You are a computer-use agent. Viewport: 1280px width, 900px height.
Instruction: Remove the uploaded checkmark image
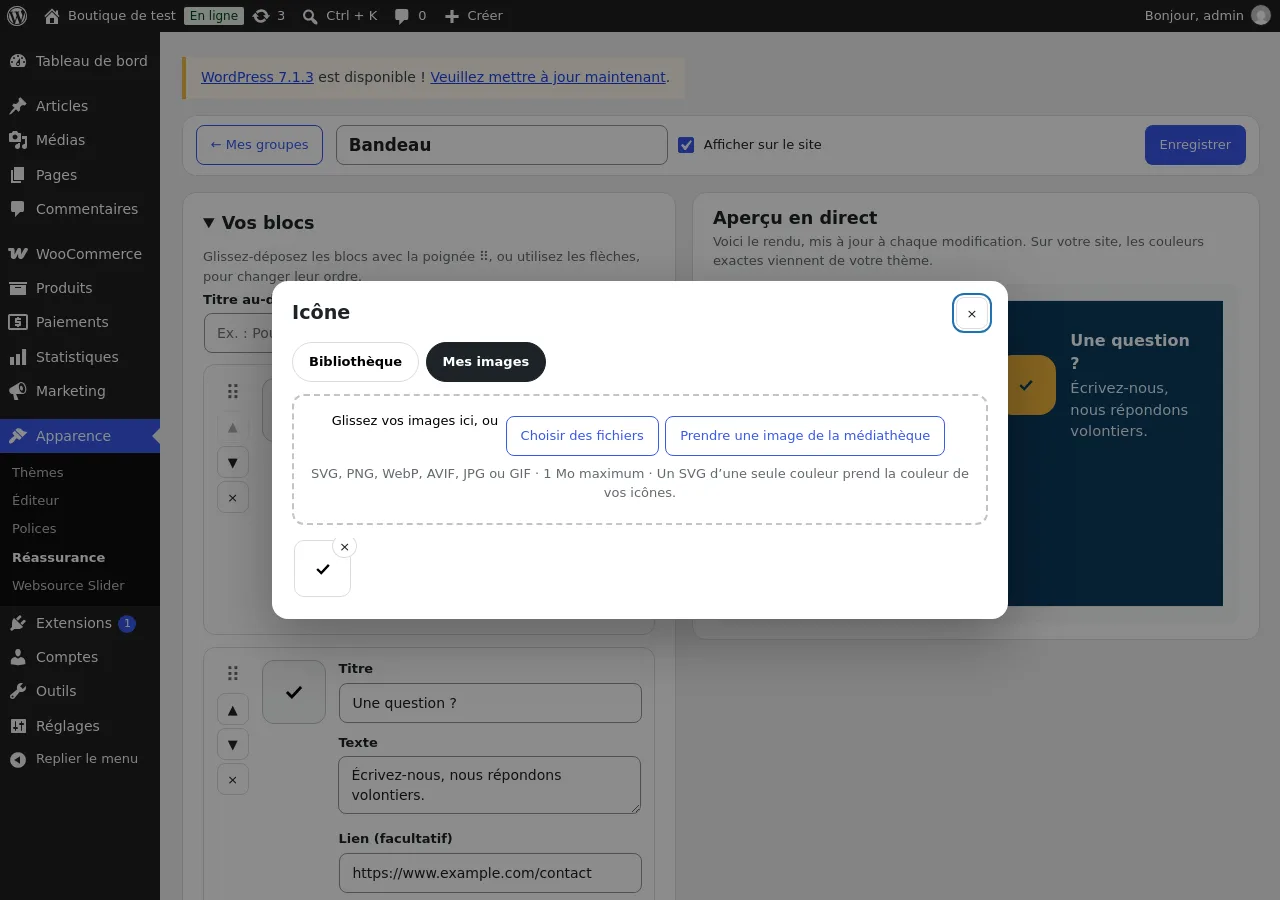point(345,547)
